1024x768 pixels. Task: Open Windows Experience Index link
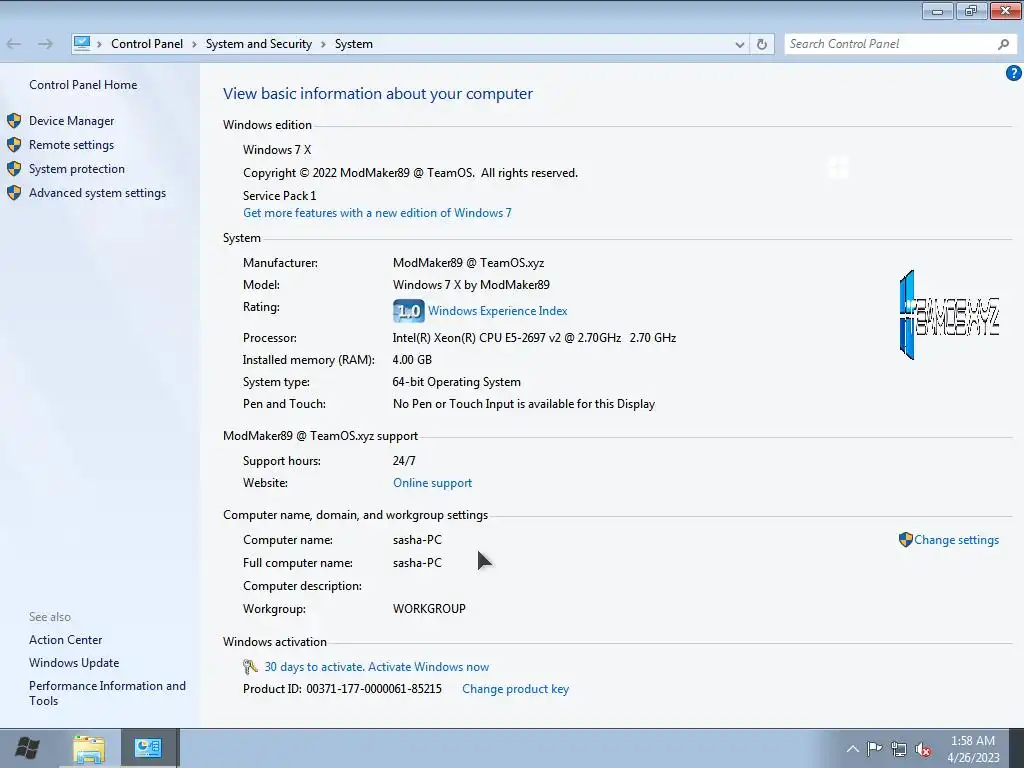pos(498,311)
